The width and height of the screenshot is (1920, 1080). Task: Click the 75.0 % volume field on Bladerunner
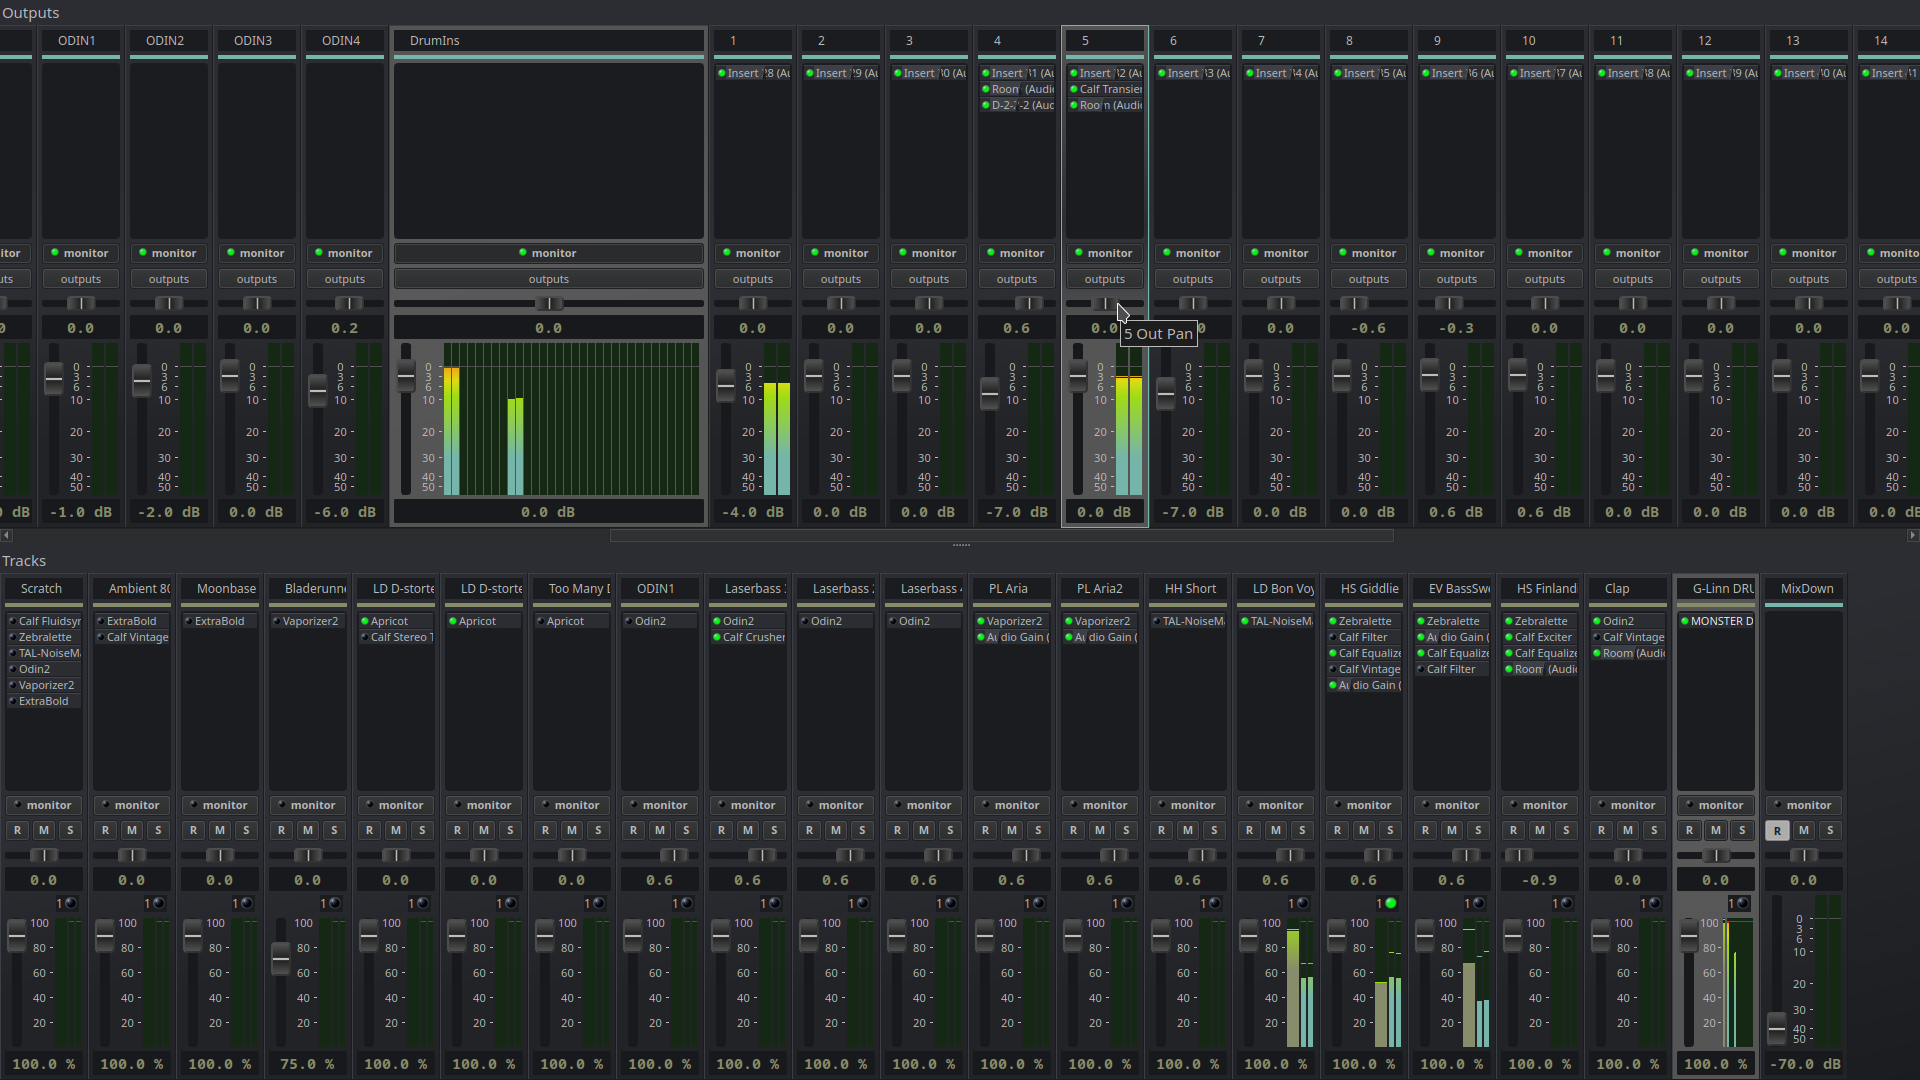pos(307,1064)
